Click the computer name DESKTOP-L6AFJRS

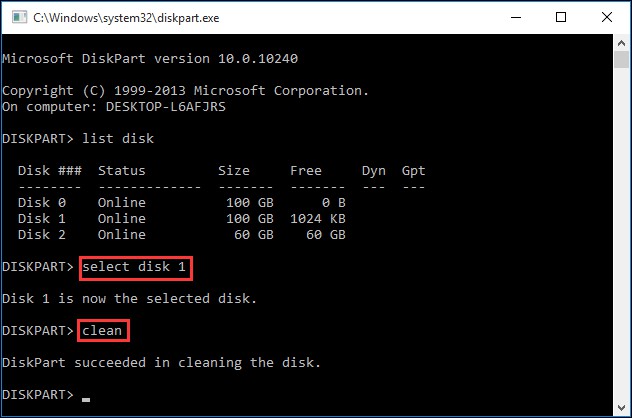[166, 107]
